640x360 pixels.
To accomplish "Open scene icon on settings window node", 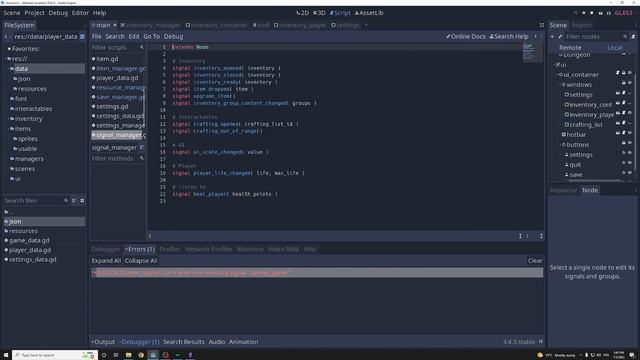I will click(618, 93).
